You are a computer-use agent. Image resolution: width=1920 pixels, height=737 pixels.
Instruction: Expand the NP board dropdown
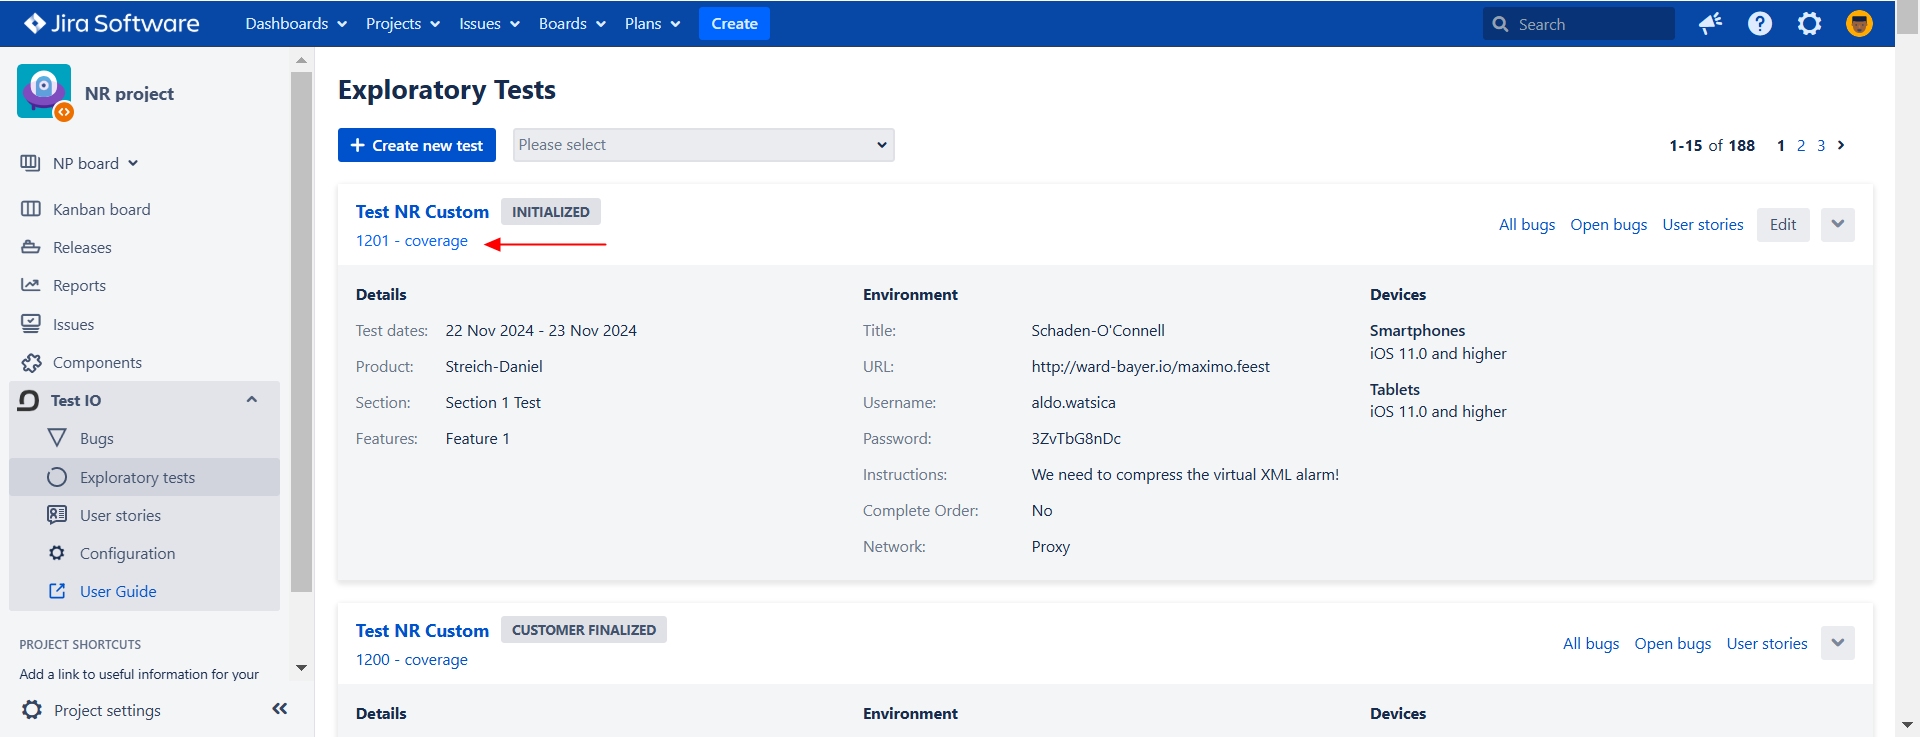click(x=133, y=163)
